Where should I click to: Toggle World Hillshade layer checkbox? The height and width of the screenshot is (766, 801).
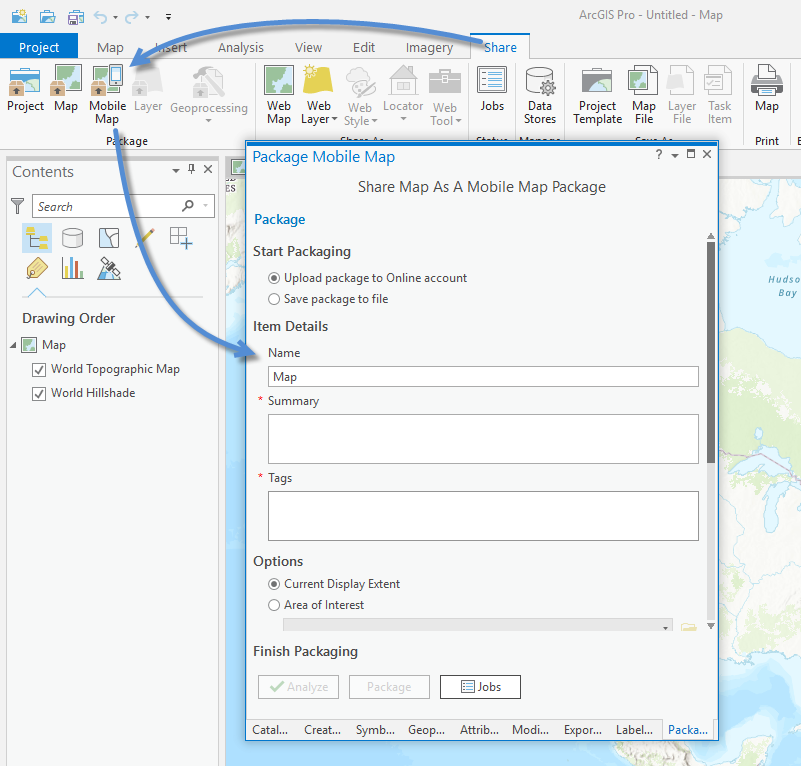(39, 393)
